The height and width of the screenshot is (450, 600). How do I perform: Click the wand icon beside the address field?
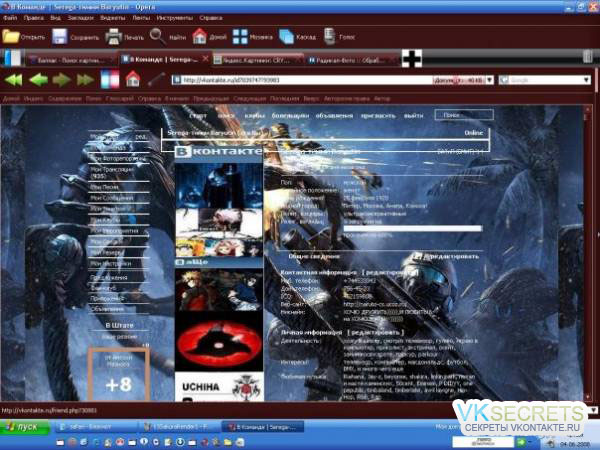click(157, 79)
